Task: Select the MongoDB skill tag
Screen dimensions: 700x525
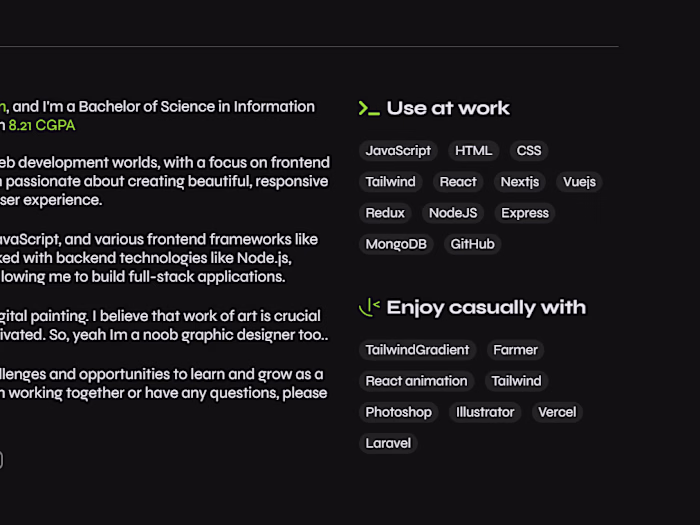Action: (x=396, y=244)
